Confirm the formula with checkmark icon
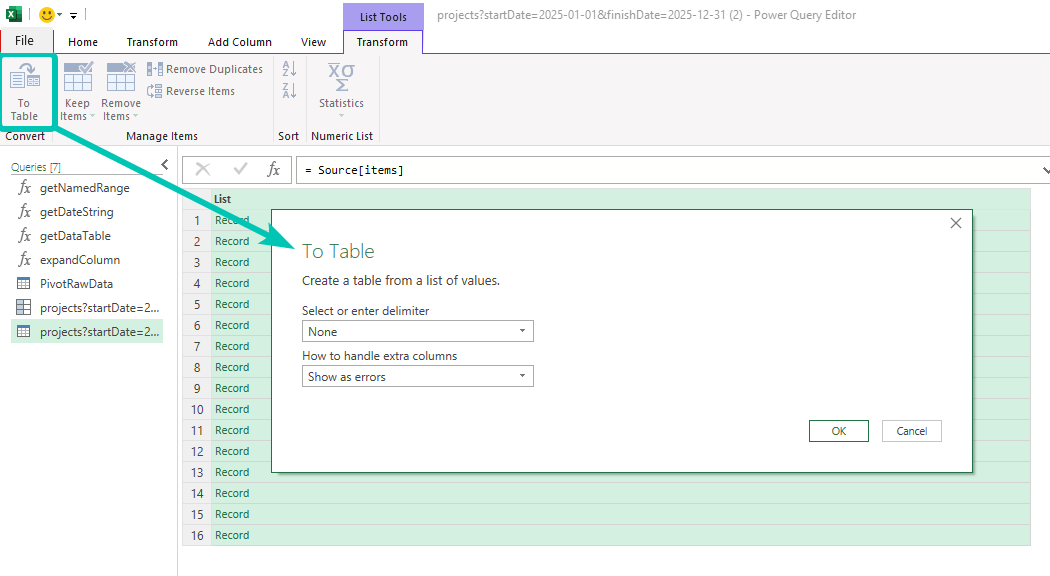 pos(240,169)
